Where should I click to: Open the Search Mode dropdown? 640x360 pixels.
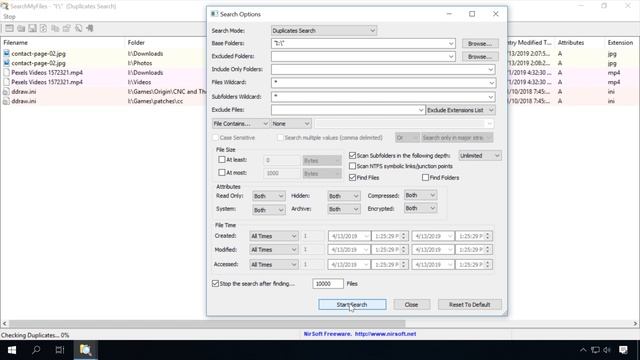324,31
